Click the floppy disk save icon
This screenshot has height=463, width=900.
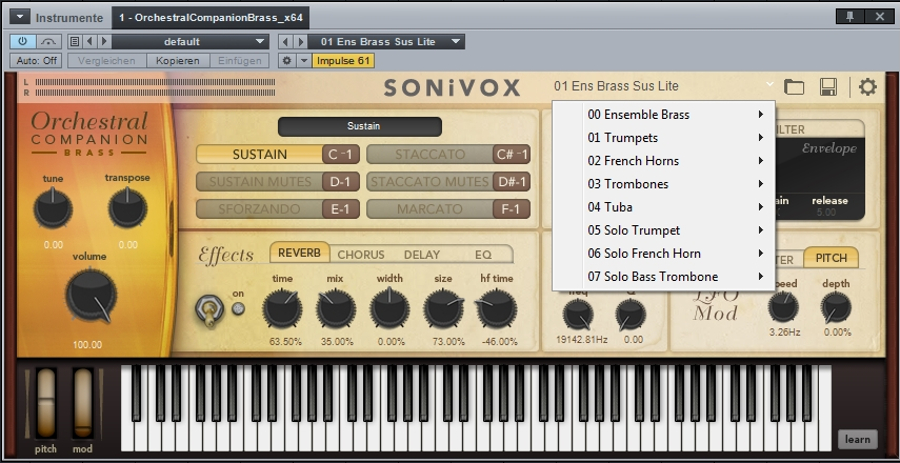(x=828, y=87)
